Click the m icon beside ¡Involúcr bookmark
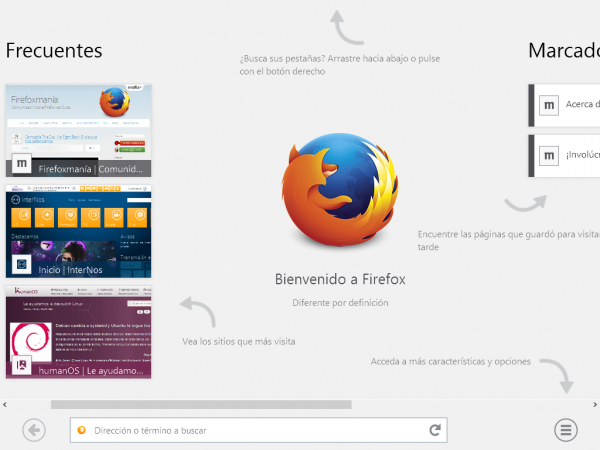Viewport: 600px width, 450px height. (x=549, y=155)
